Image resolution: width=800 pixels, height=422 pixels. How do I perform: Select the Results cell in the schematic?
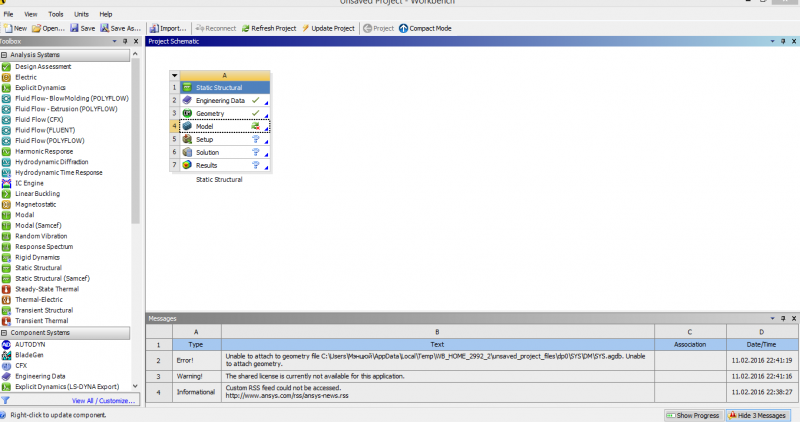(224, 165)
